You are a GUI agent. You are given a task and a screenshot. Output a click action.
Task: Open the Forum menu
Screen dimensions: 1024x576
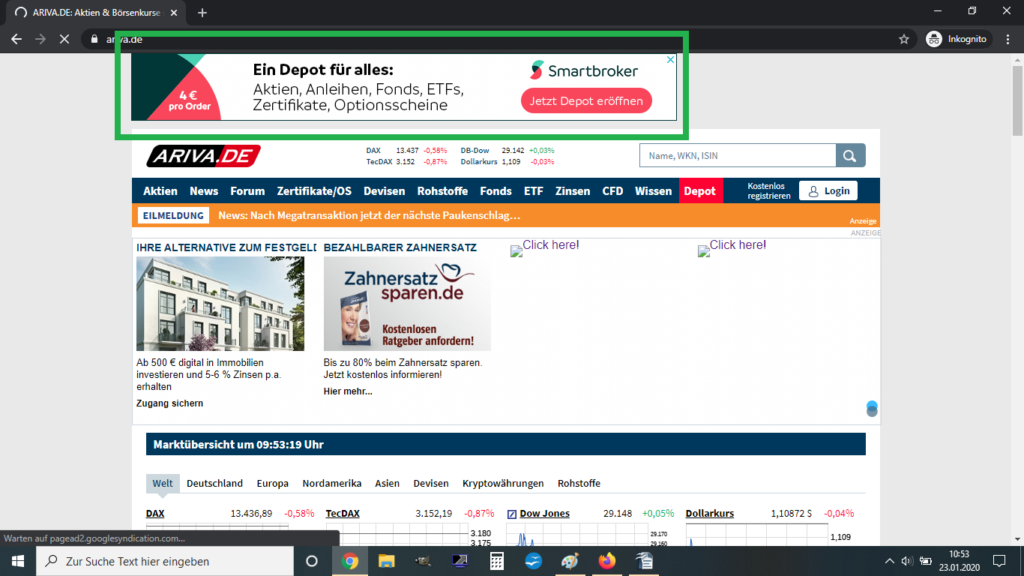[x=248, y=191]
